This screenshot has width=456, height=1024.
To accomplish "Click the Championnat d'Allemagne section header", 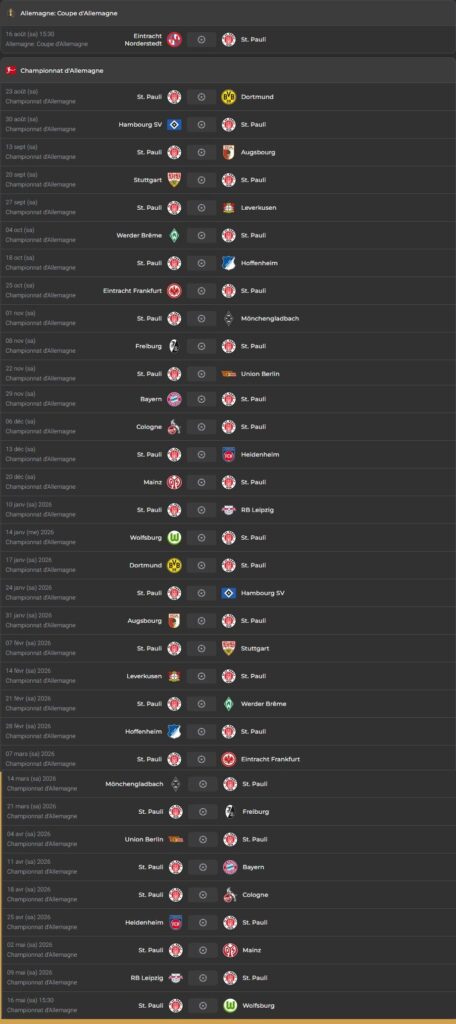I will coord(228,71).
